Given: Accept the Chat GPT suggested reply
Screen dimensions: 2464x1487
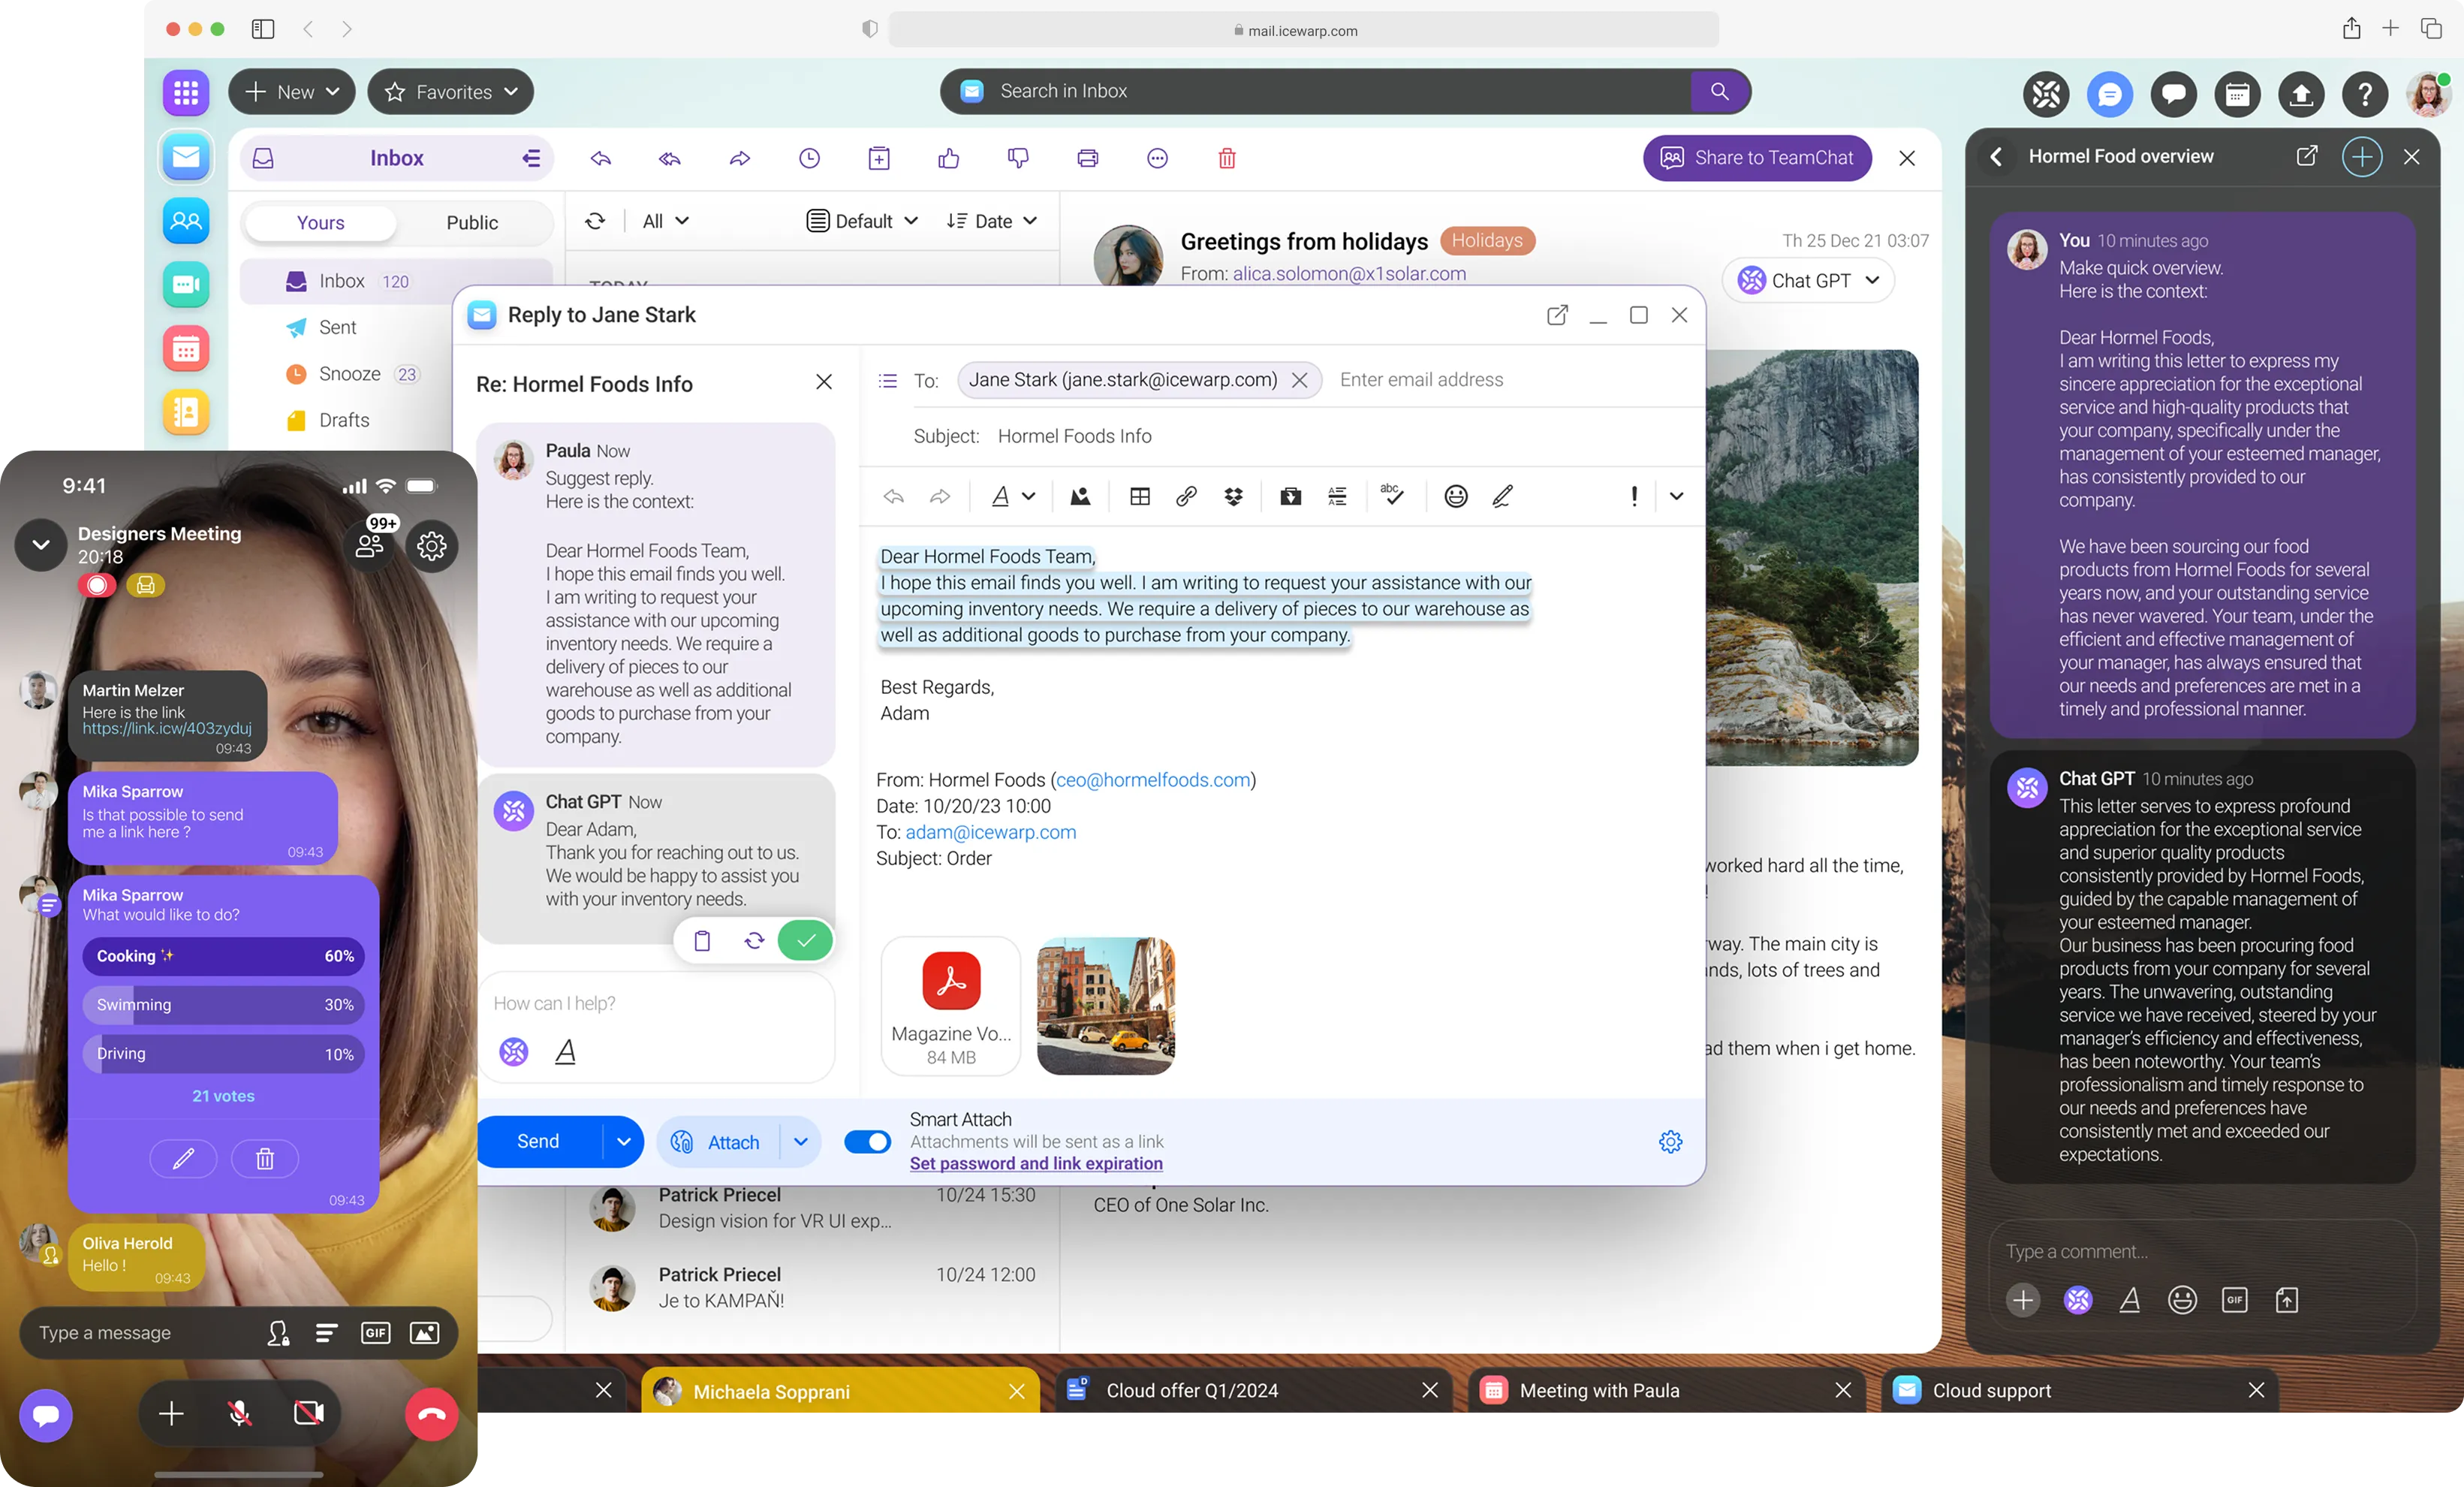Looking at the screenshot, I should [x=806, y=940].
